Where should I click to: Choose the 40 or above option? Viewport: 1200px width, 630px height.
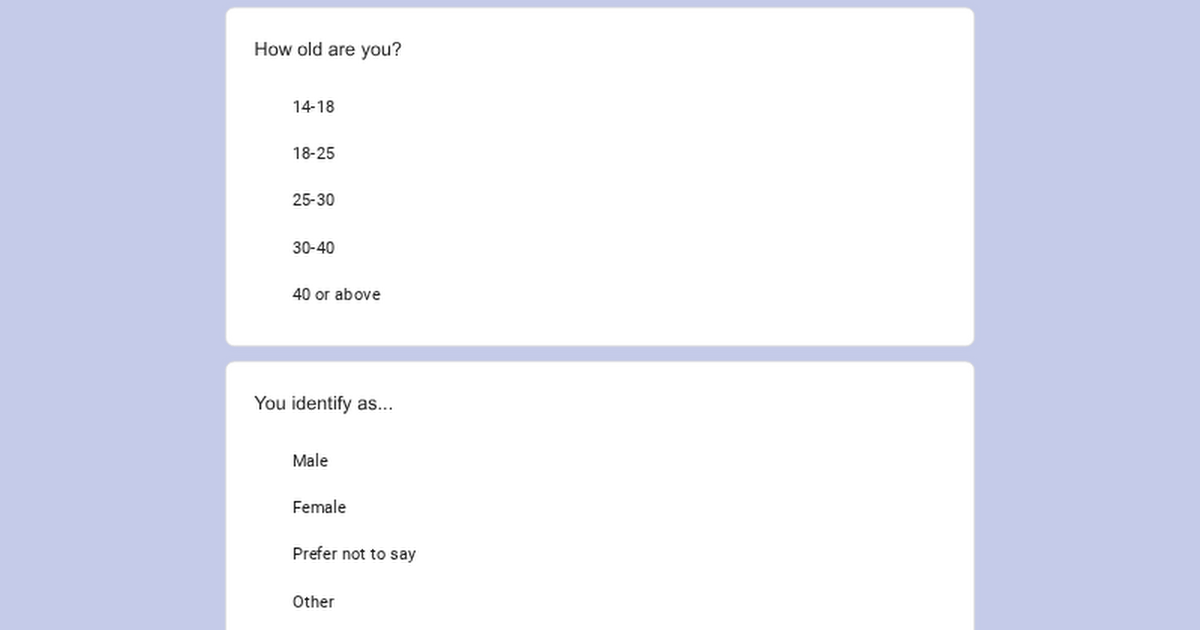[x=336, y=295]
